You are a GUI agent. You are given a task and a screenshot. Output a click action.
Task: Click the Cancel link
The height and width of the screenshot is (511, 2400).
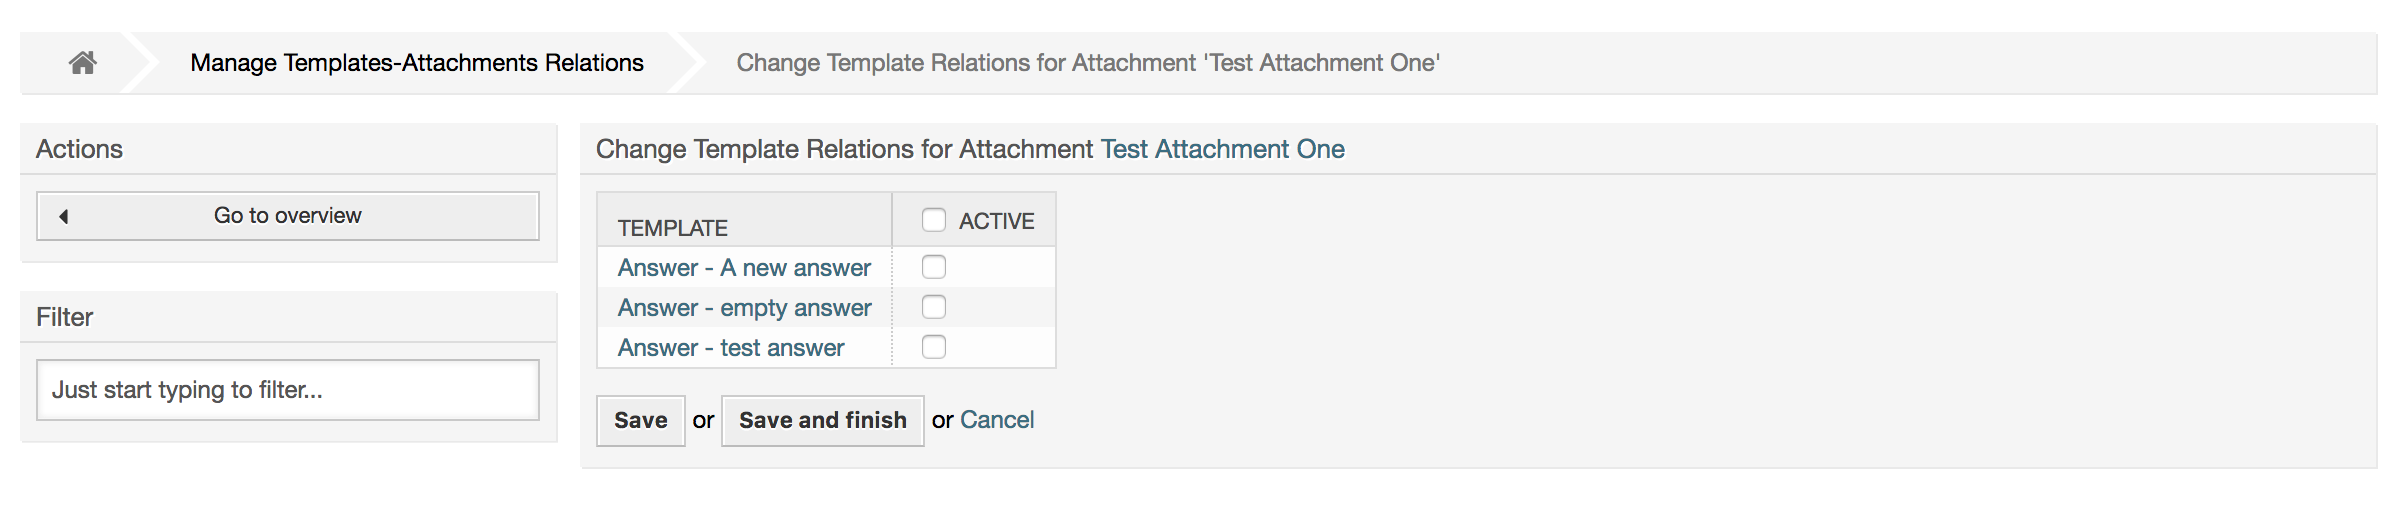click(997, 420)
